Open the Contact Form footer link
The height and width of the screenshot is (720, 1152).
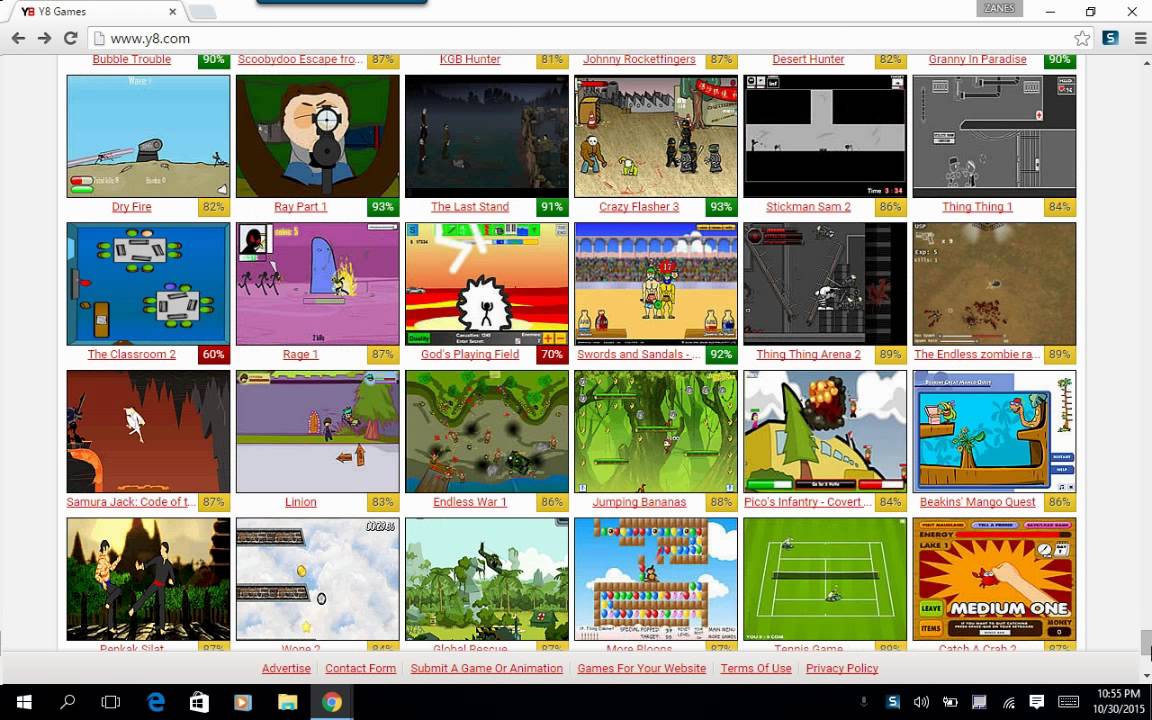click(361, 668)
